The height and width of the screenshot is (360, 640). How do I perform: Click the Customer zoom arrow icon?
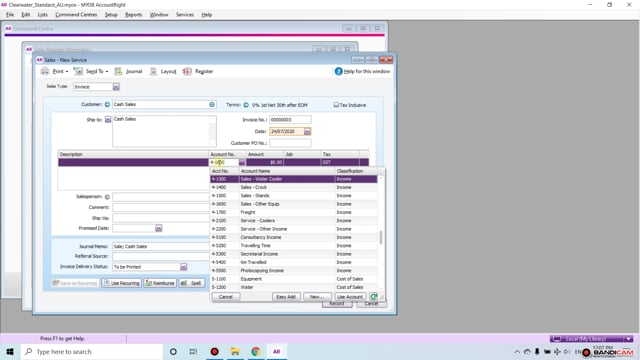click(x=107, y=104)
